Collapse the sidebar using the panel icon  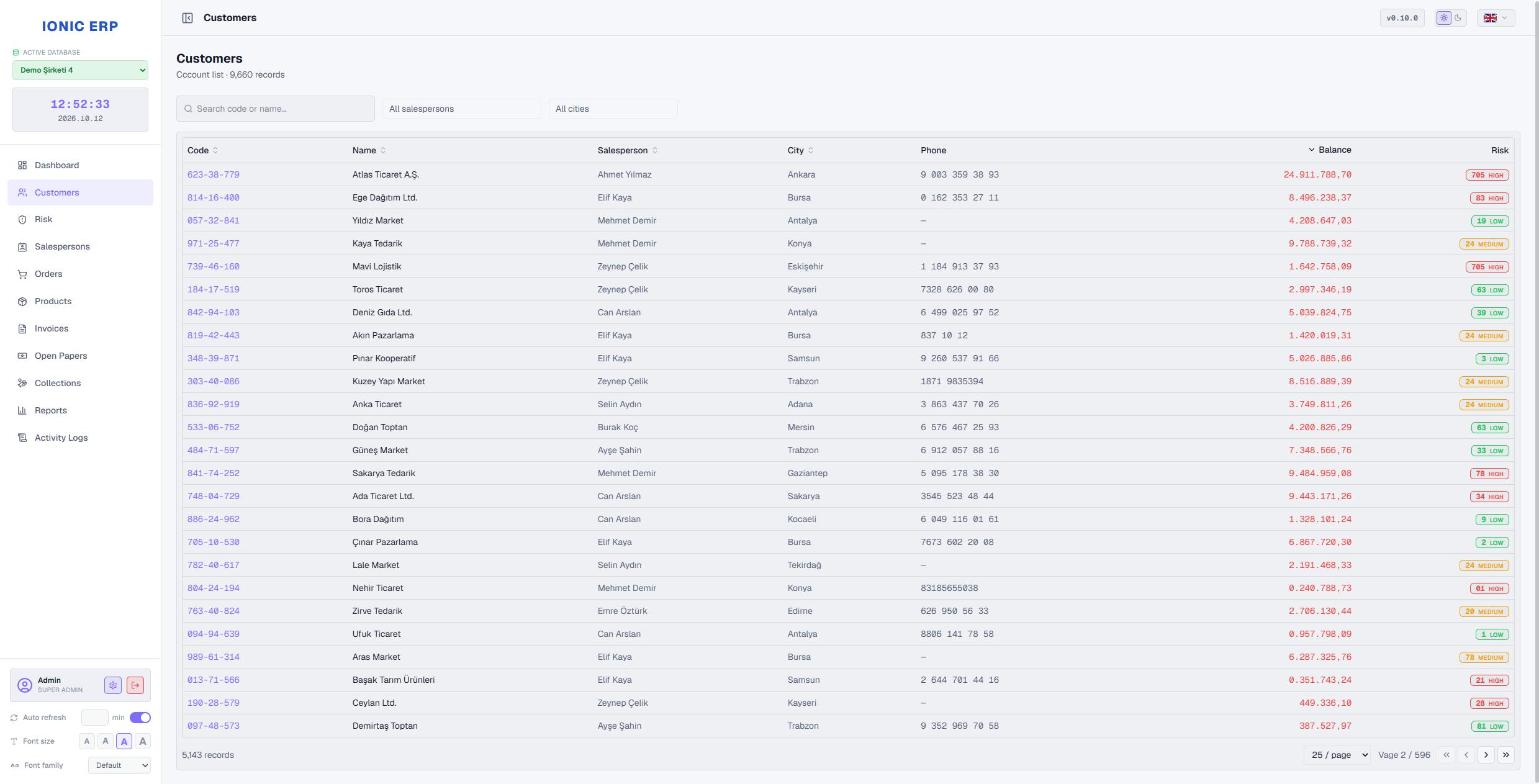point(187,18)
